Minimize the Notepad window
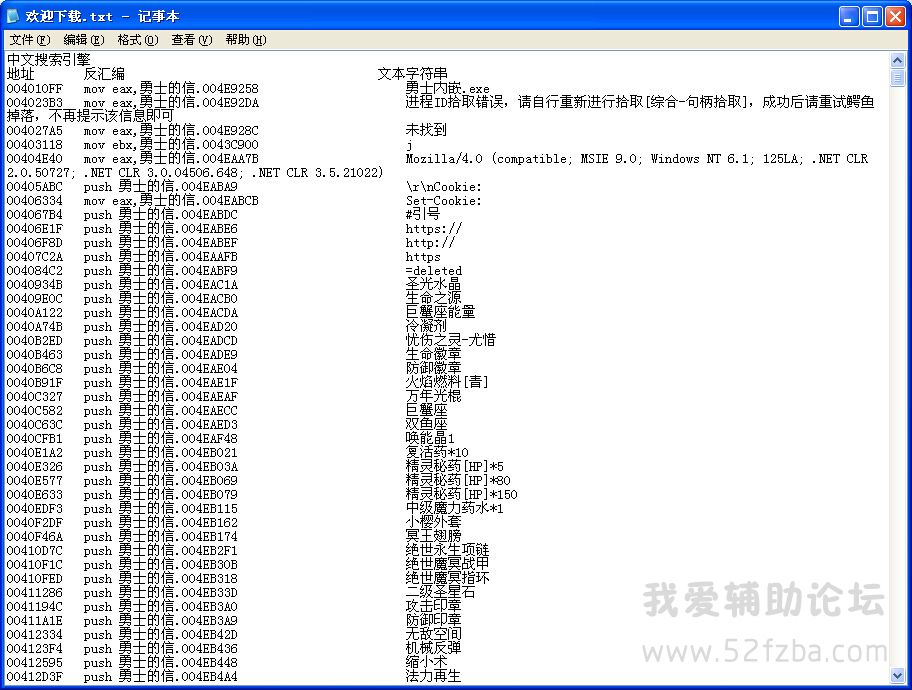Viewport: 912px width, 690px height. tap(849, 16)
